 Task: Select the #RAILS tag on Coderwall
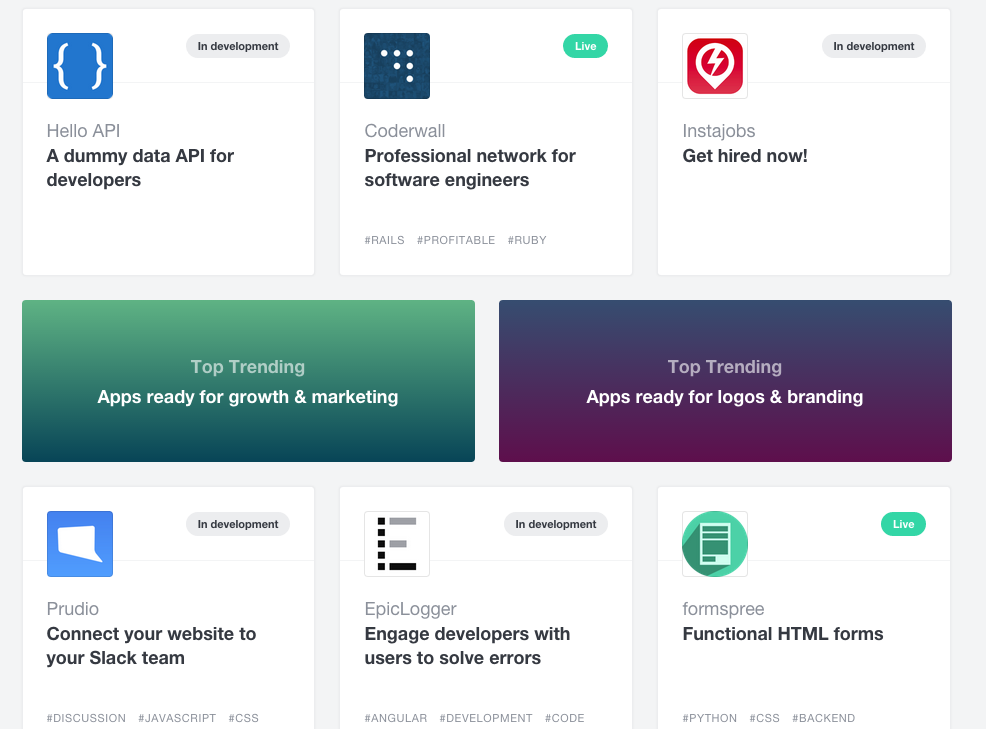385,240
